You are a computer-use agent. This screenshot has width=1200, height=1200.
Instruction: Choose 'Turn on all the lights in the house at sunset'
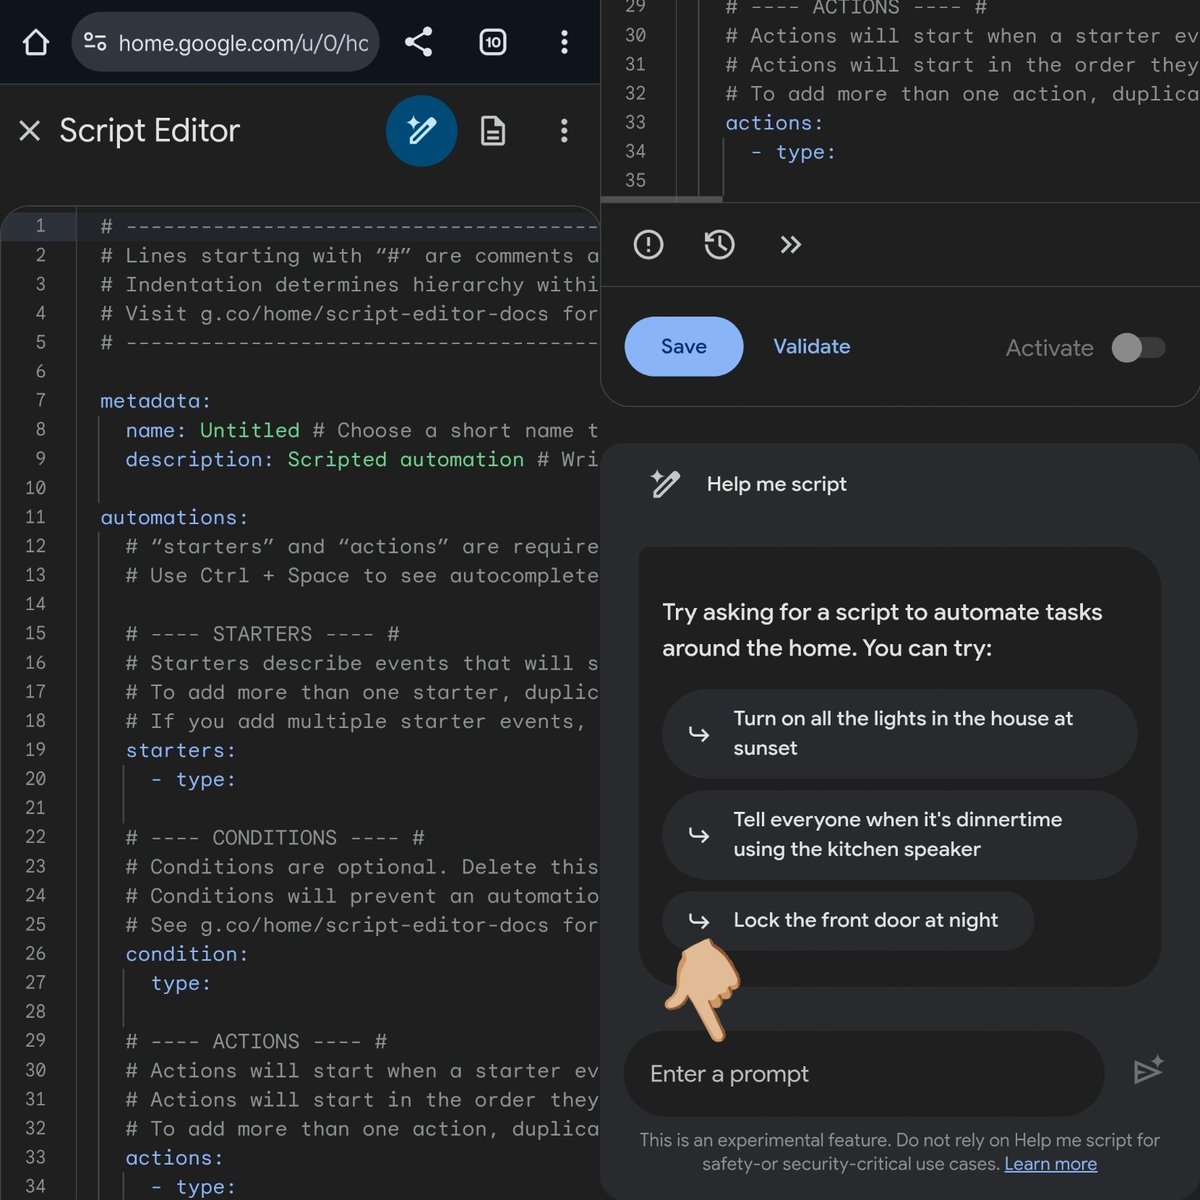pyautogui.click(x=899, y=733)
